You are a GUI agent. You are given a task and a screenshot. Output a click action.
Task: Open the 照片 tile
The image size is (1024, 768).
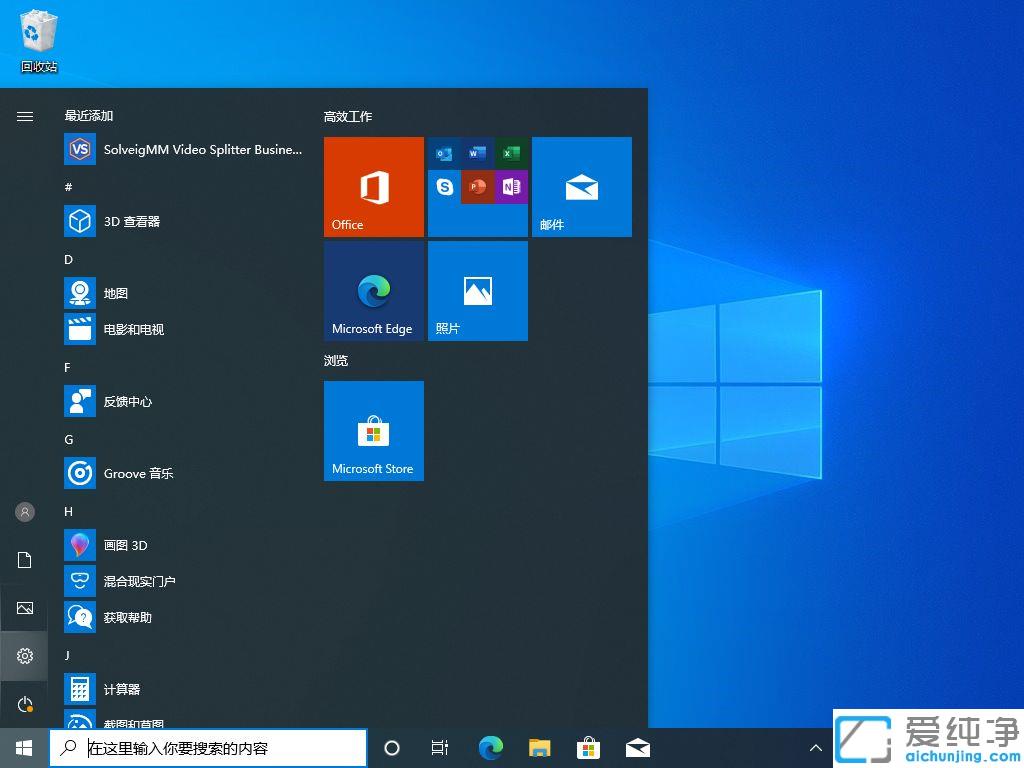pyautogui.click(x=477, y=290)
